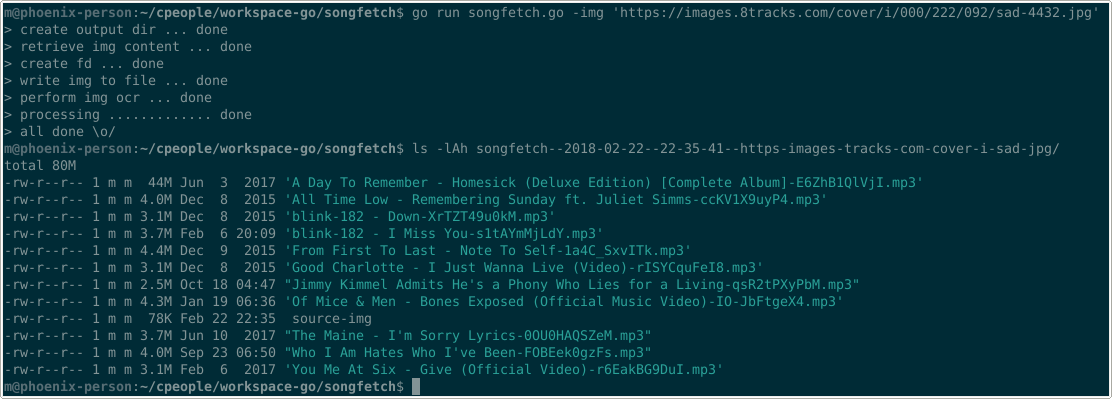This screenshot has width=1112, height=399.
Task: Click the songfetch output directory name in ls command
Action: [768, 149]
